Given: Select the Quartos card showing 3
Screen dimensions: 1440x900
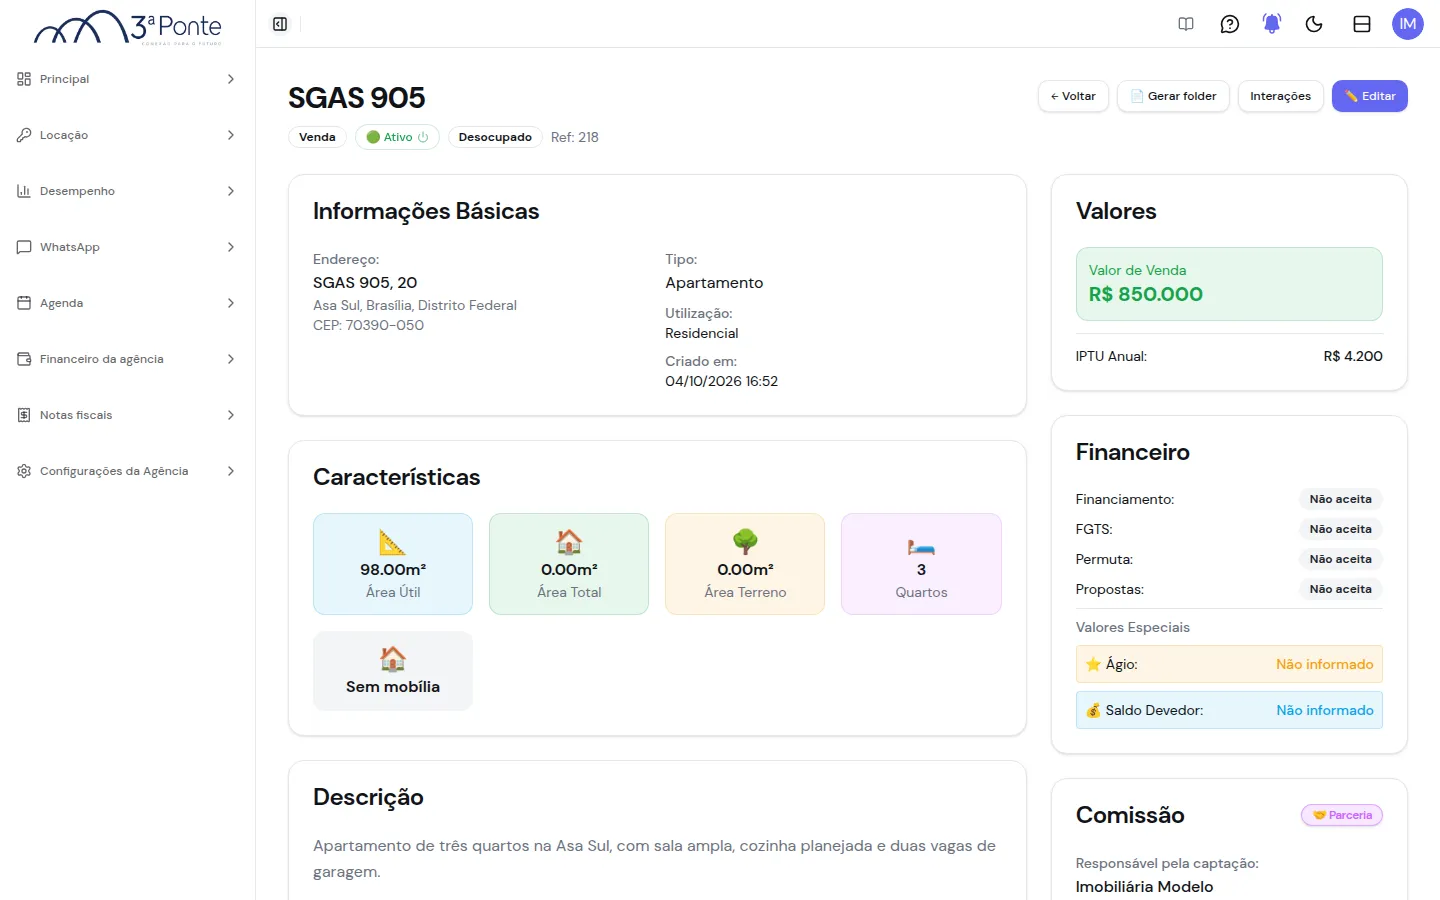Looking at the screenshot, I should pos(921,564).
